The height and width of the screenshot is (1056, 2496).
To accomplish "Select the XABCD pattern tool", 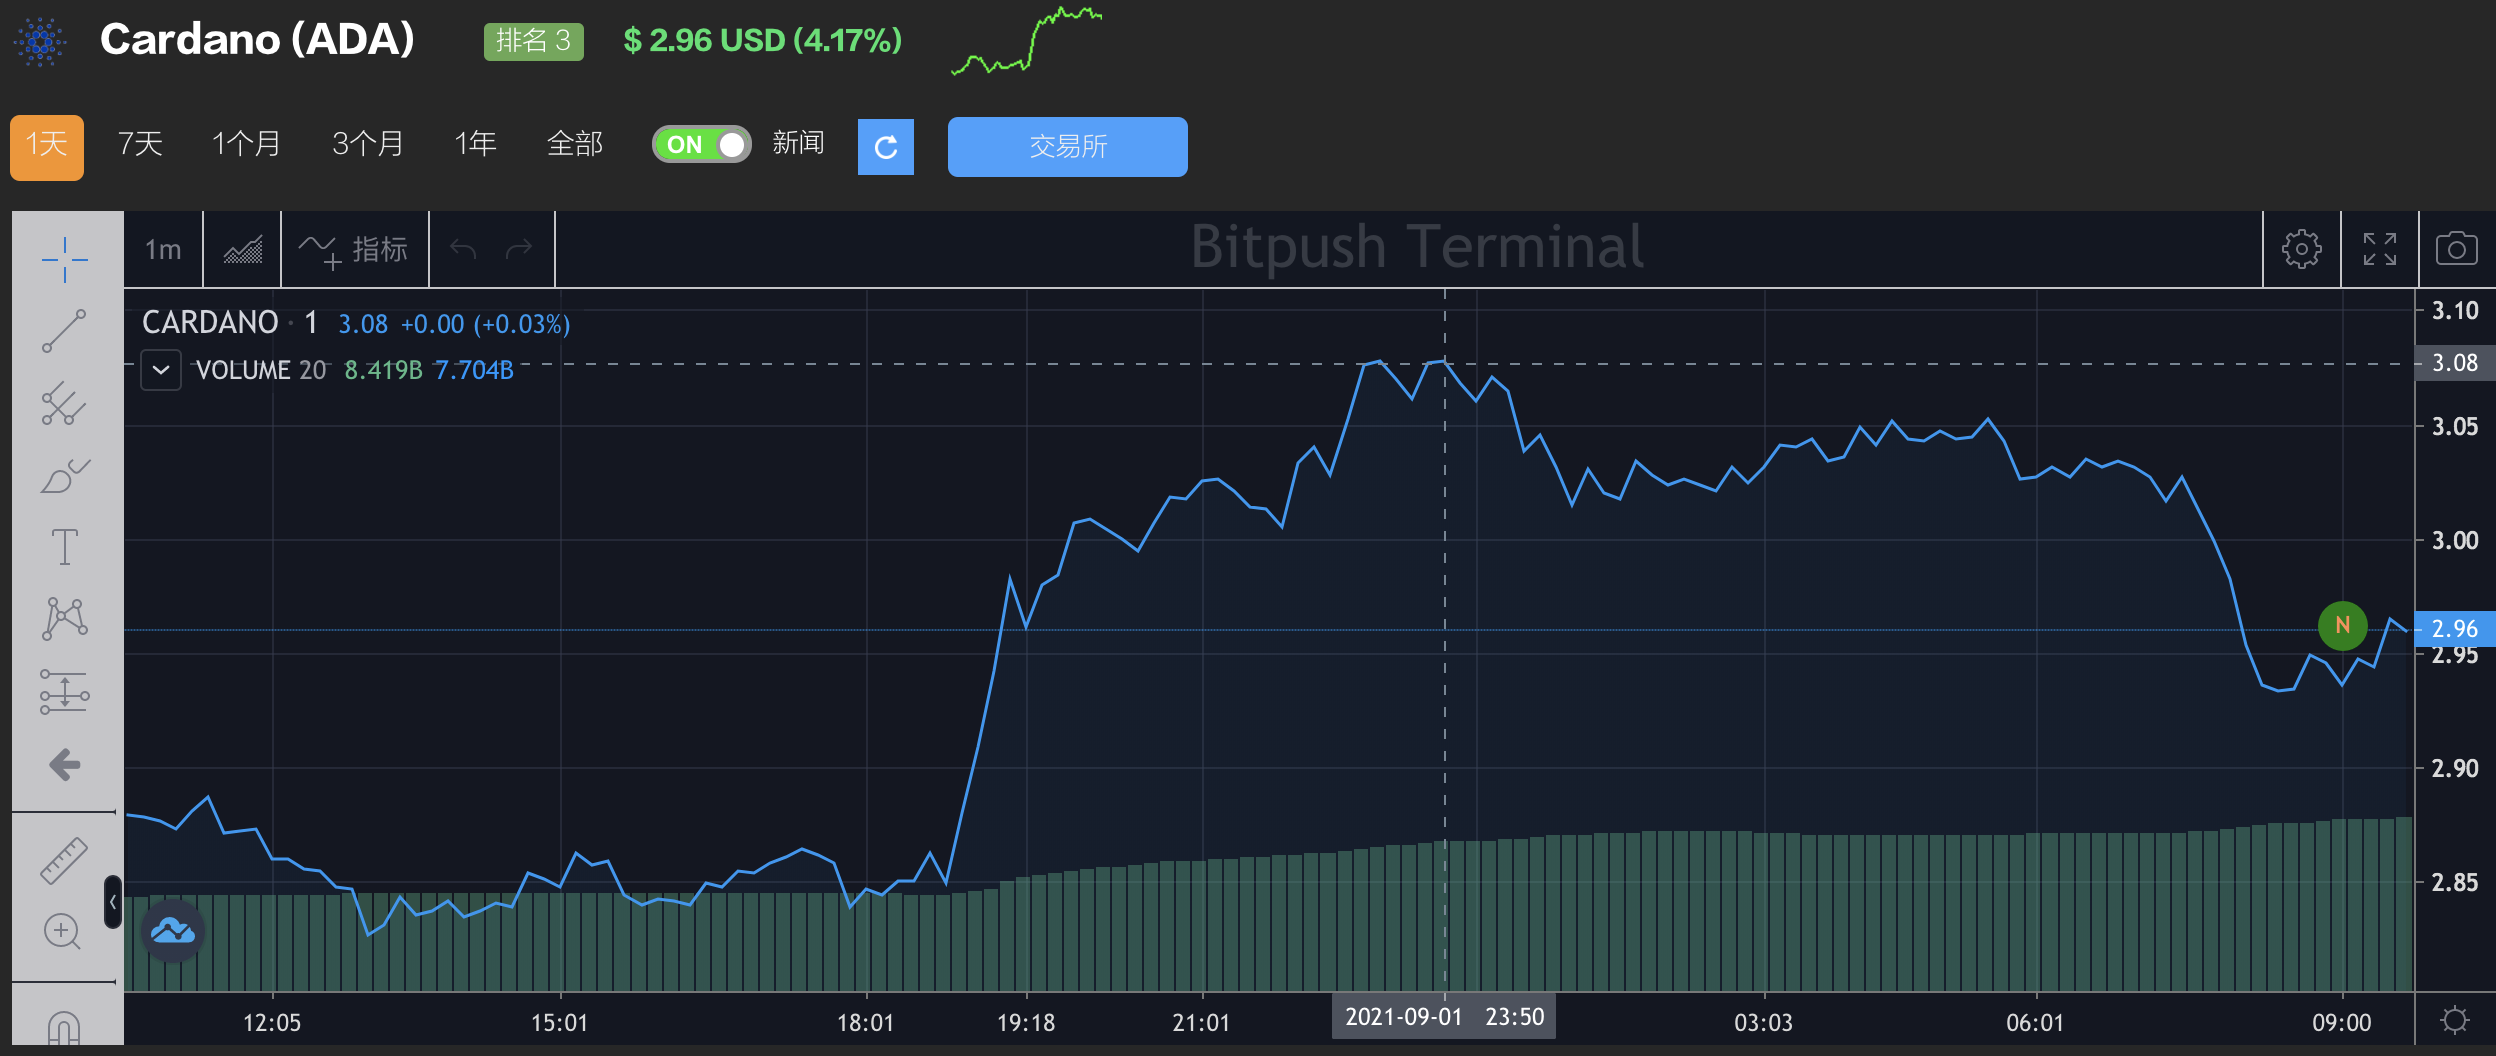I will tap(65, 619).
